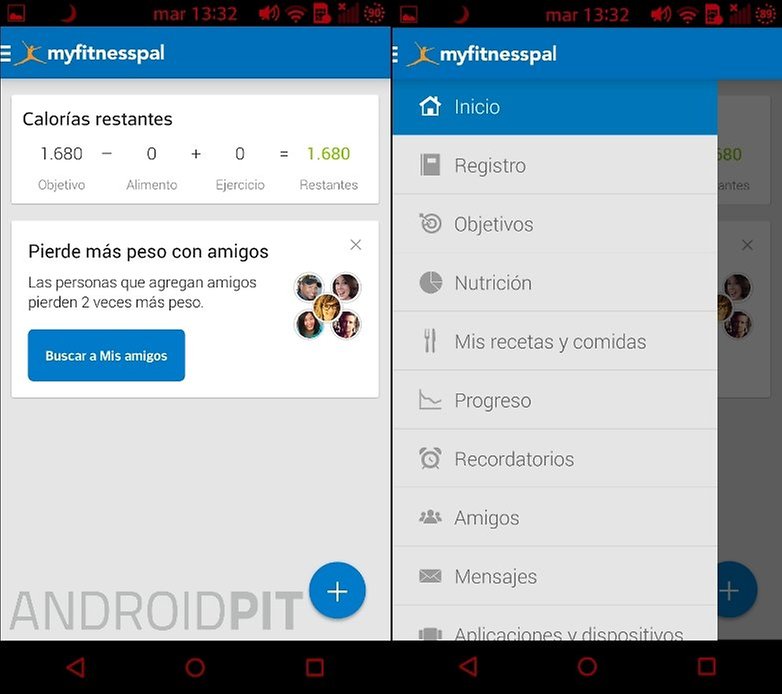Screen dimensions: 782x694
Task: Tap Android home button on left screen
Action: pyautogui.click(x=195, y=667)
